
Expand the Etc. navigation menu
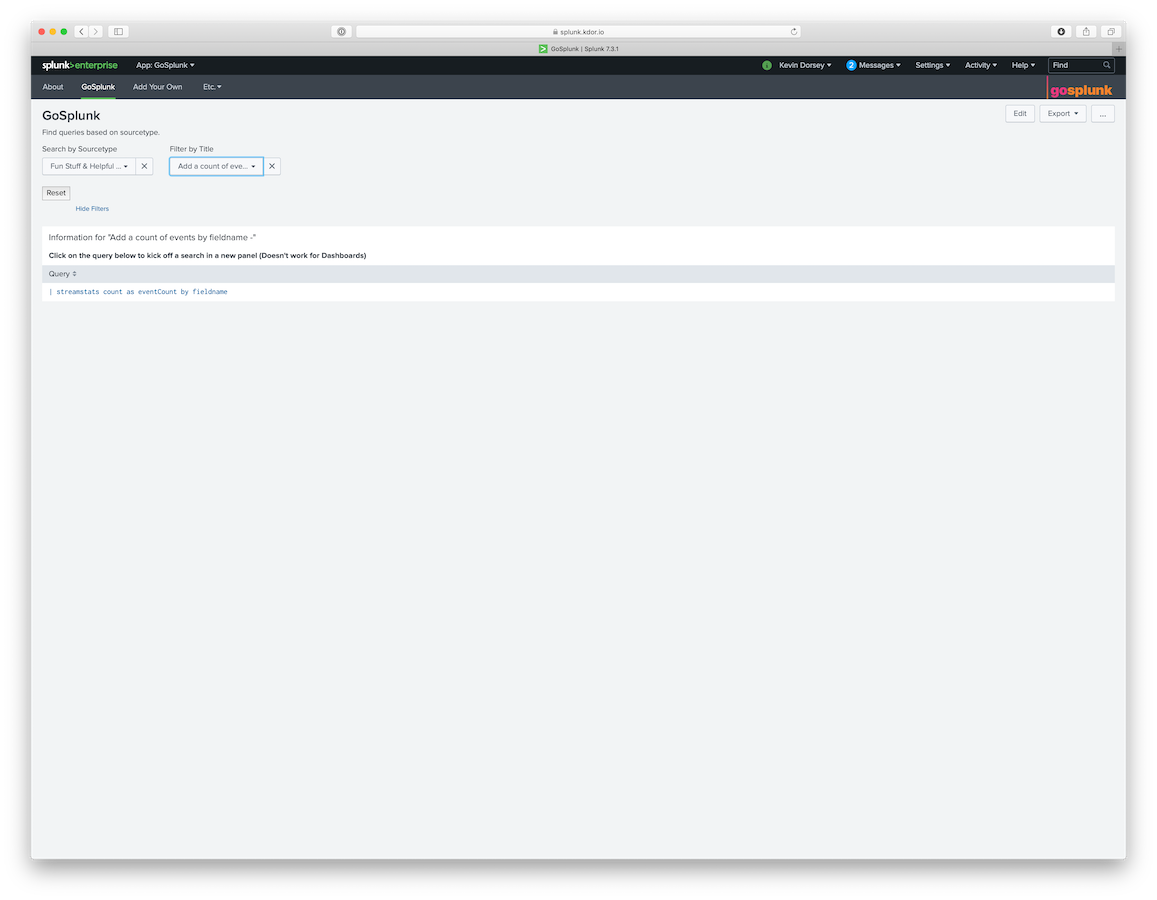point(213,86)
